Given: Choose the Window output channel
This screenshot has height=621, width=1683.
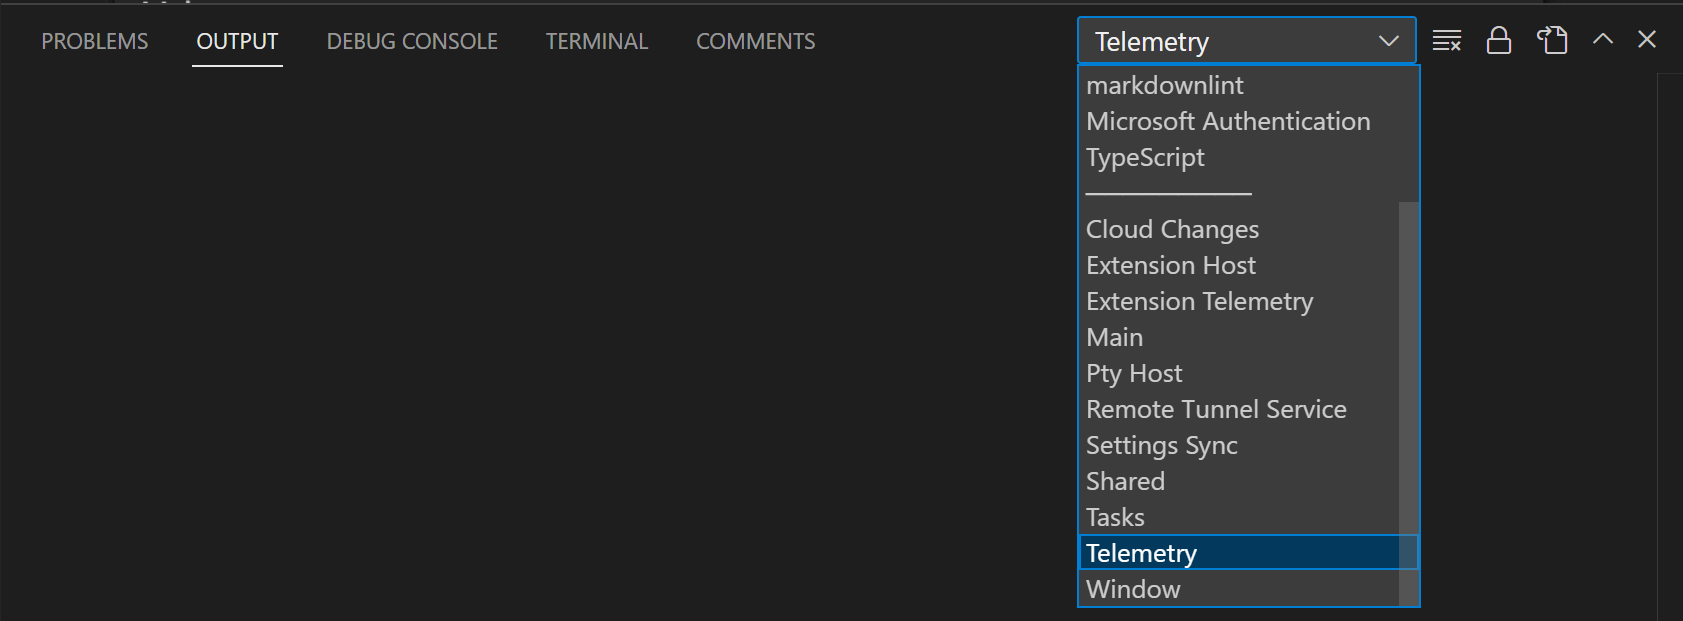Looking at the screenshot, I should tap(1132, 589).
